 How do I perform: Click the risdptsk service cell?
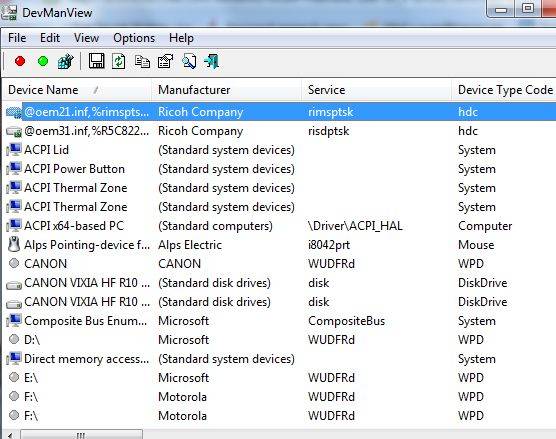[329, 131]
